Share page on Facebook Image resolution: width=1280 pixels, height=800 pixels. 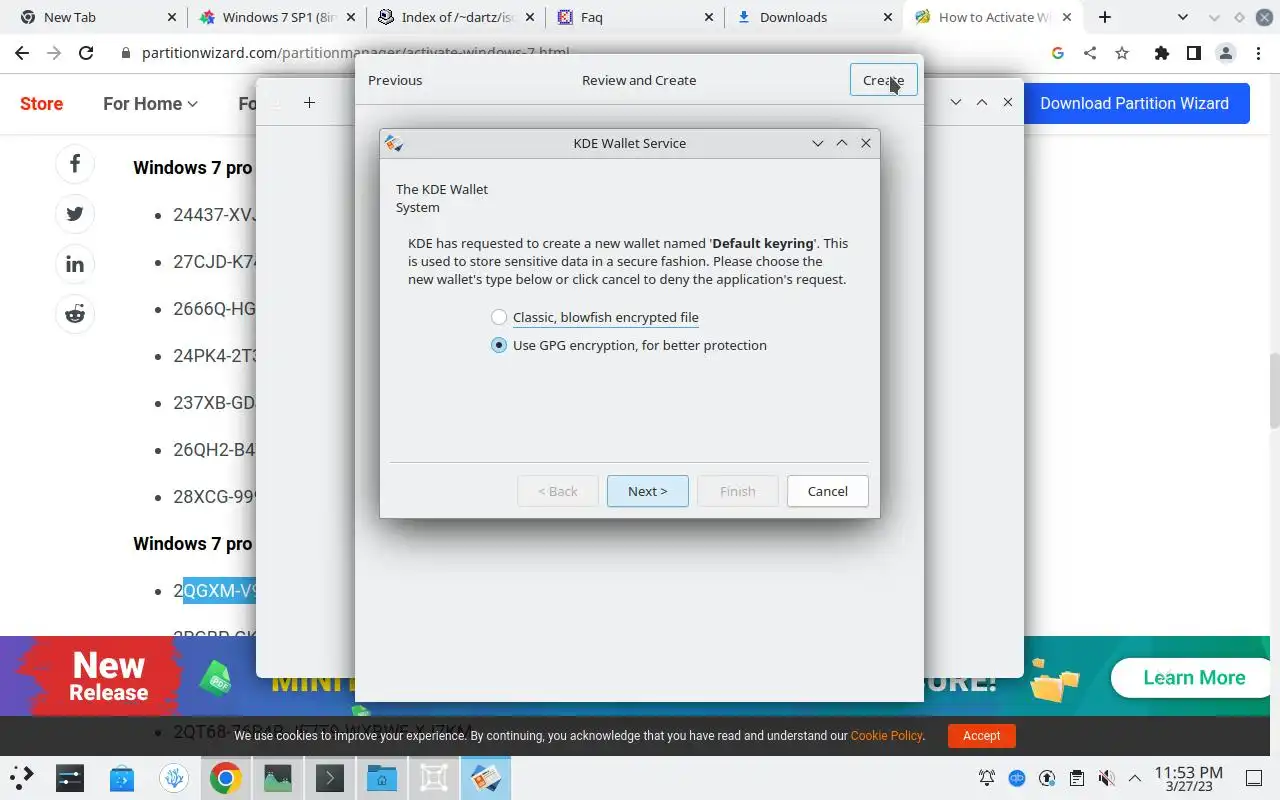point(75,164)
